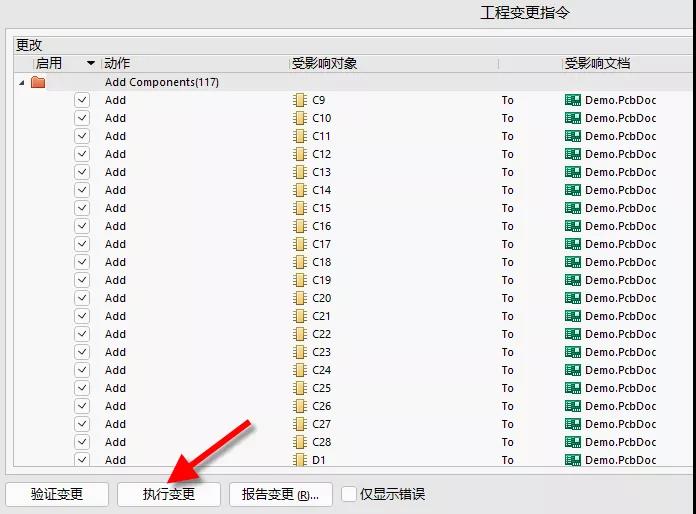Viewport: 696px width, 514px height.
Task: Uncheck the enable checkbox for C10
Action: point(82,118)
